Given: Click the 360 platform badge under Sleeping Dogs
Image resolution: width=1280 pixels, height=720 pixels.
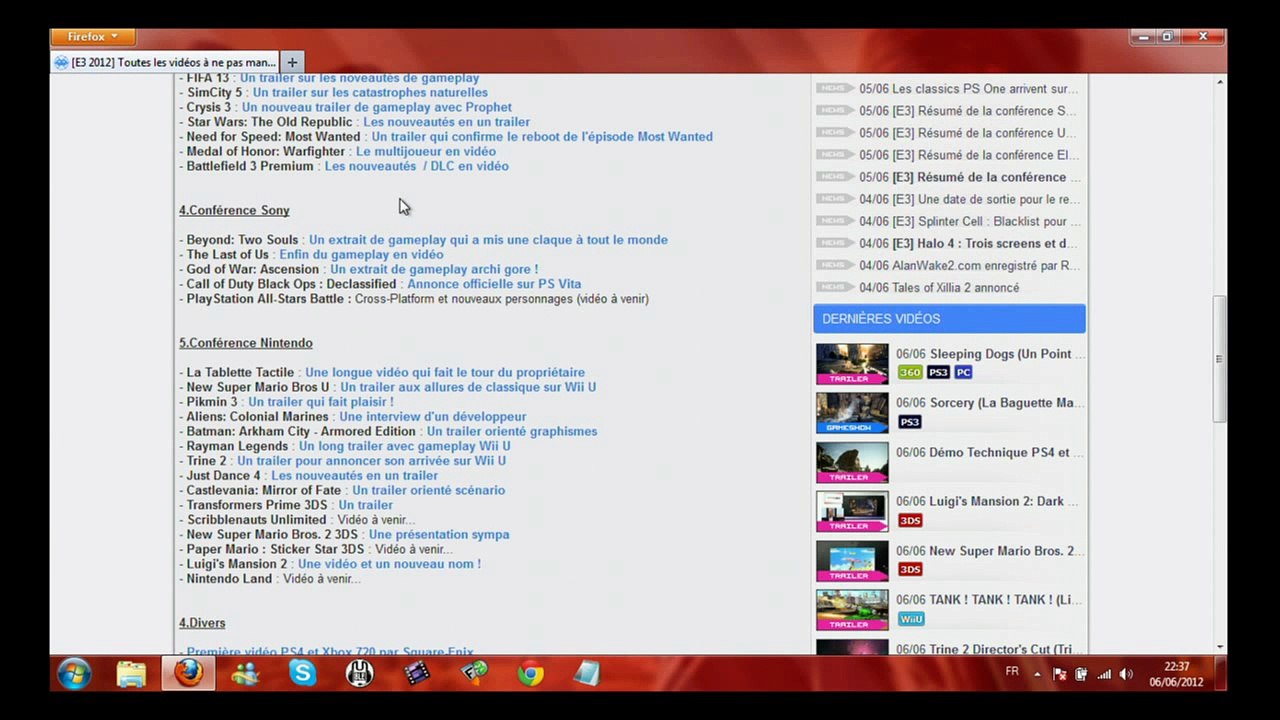Looking at the screenshot, I should pos(910,372).
